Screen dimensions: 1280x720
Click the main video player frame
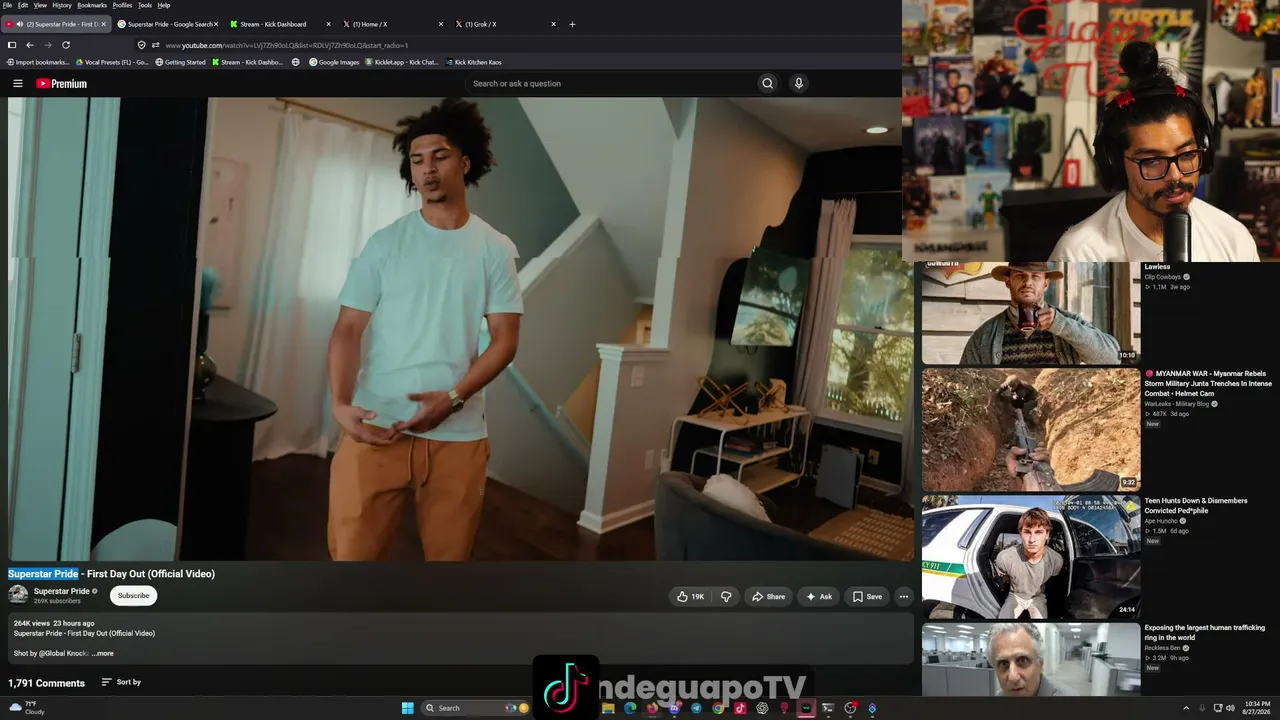point(461,329)
